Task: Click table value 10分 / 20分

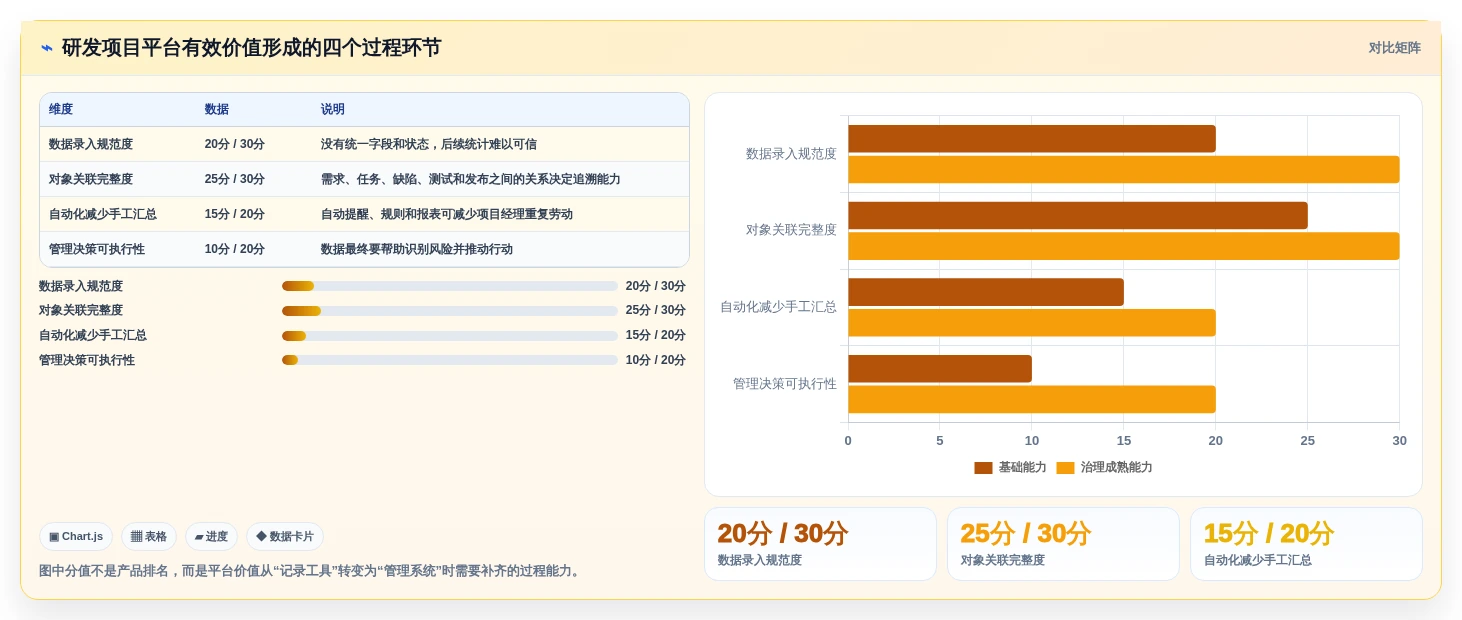Action: click(x=235, y=249)
